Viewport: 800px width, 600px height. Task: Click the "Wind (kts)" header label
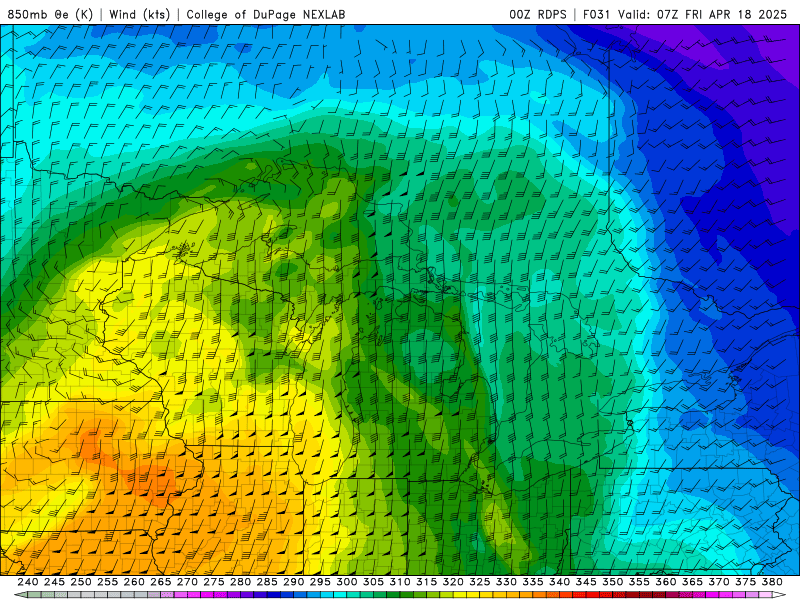[x=139, y=14]
